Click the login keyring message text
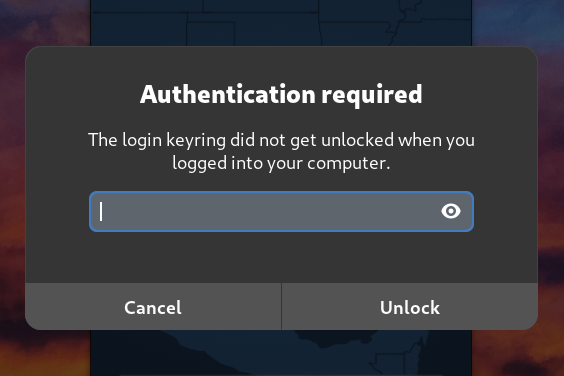Image resolution: width=564 pixels, height=376 pixels. 281,151
